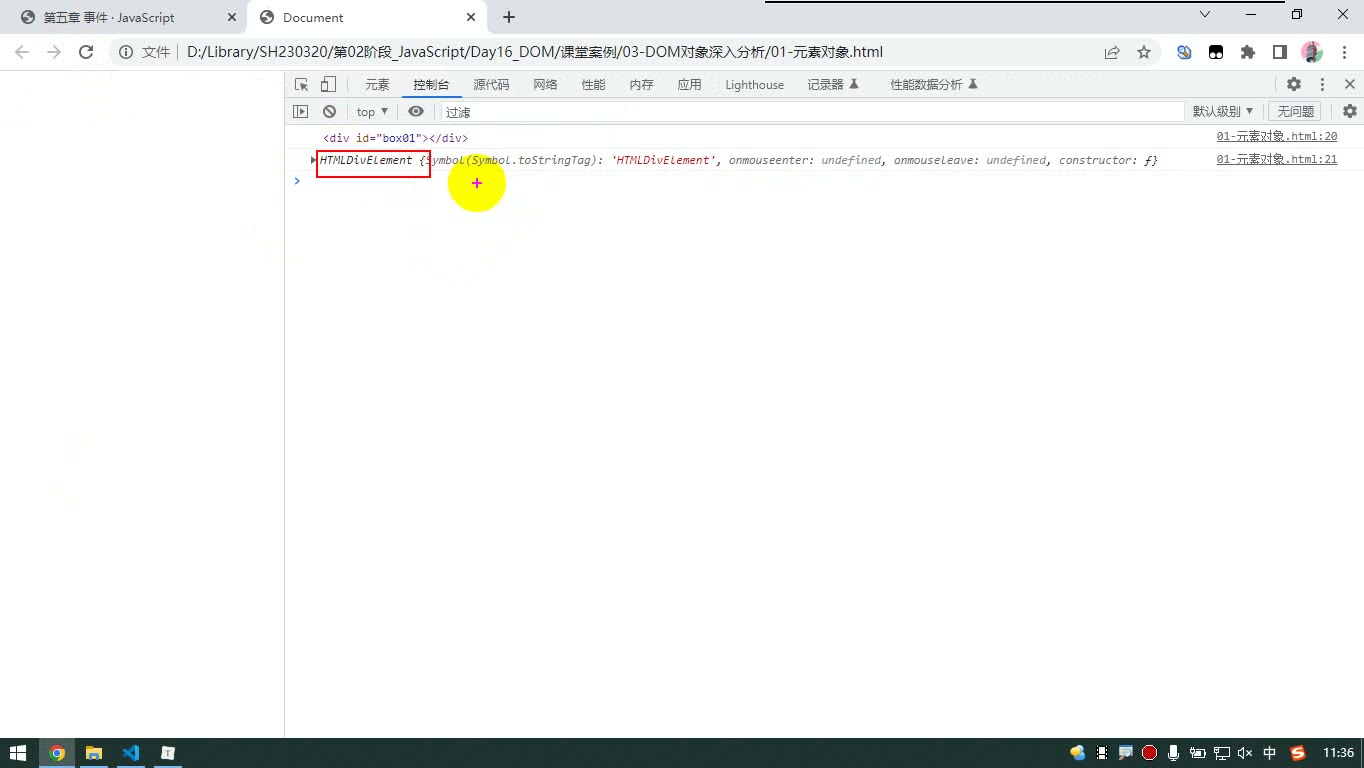Open the Chrome three-dot main menu
This screenshot has height=768, width=1364.
point(1344,52)
